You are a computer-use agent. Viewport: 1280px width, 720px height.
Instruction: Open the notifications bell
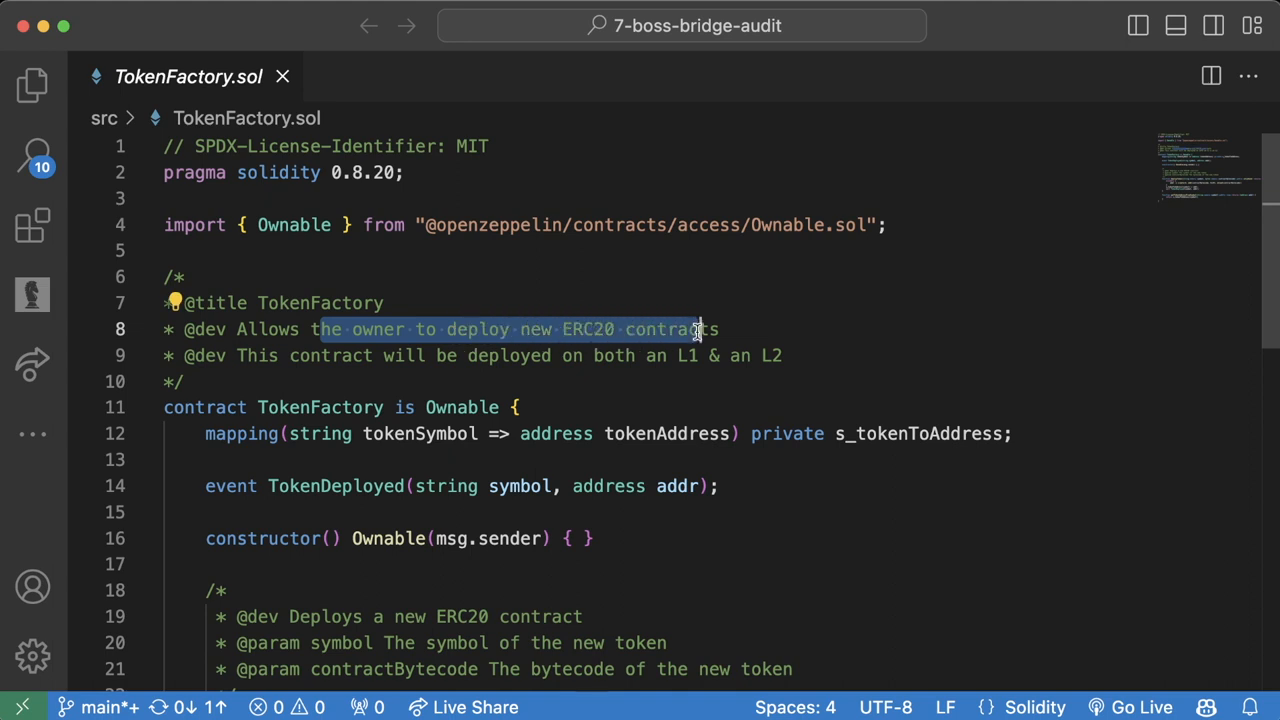coord(1249,707)
